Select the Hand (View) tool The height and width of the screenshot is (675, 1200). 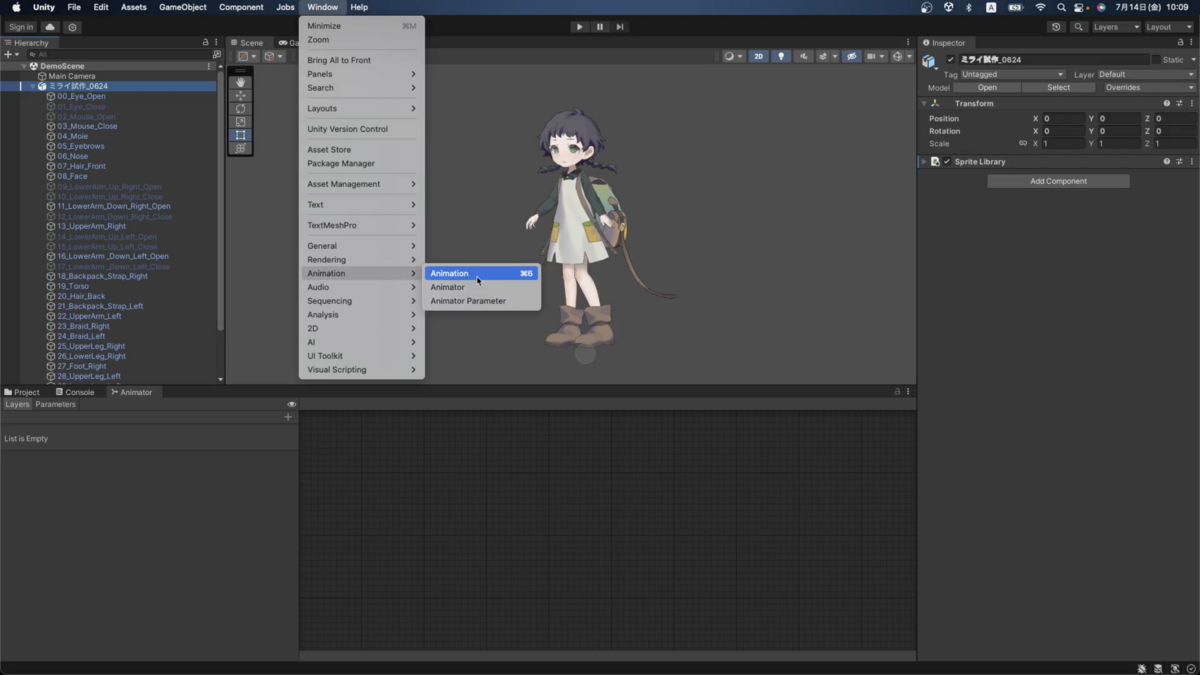(x=240, y=83)
